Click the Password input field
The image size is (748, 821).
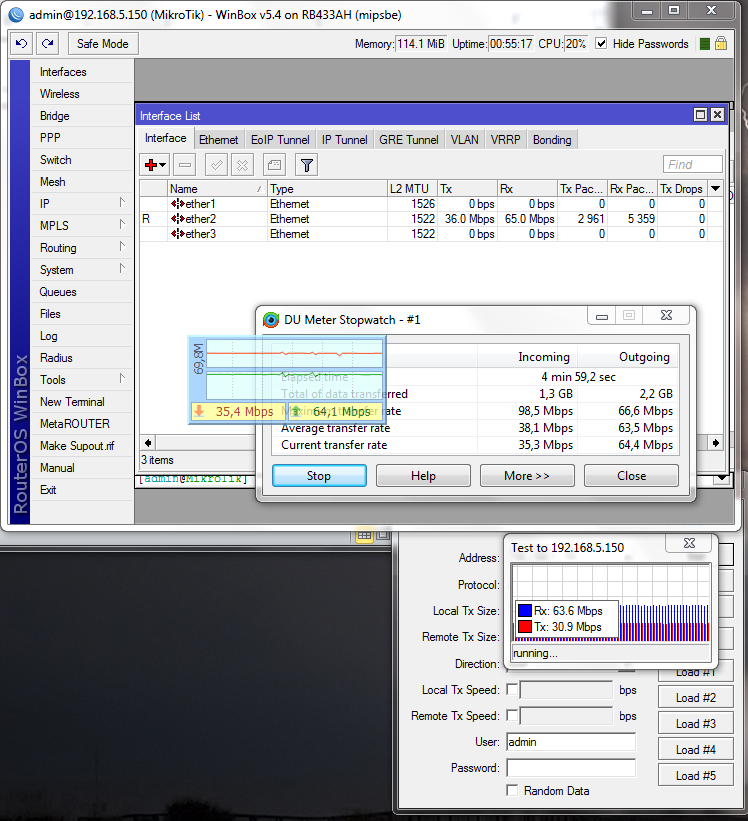(x=571, y=768)
